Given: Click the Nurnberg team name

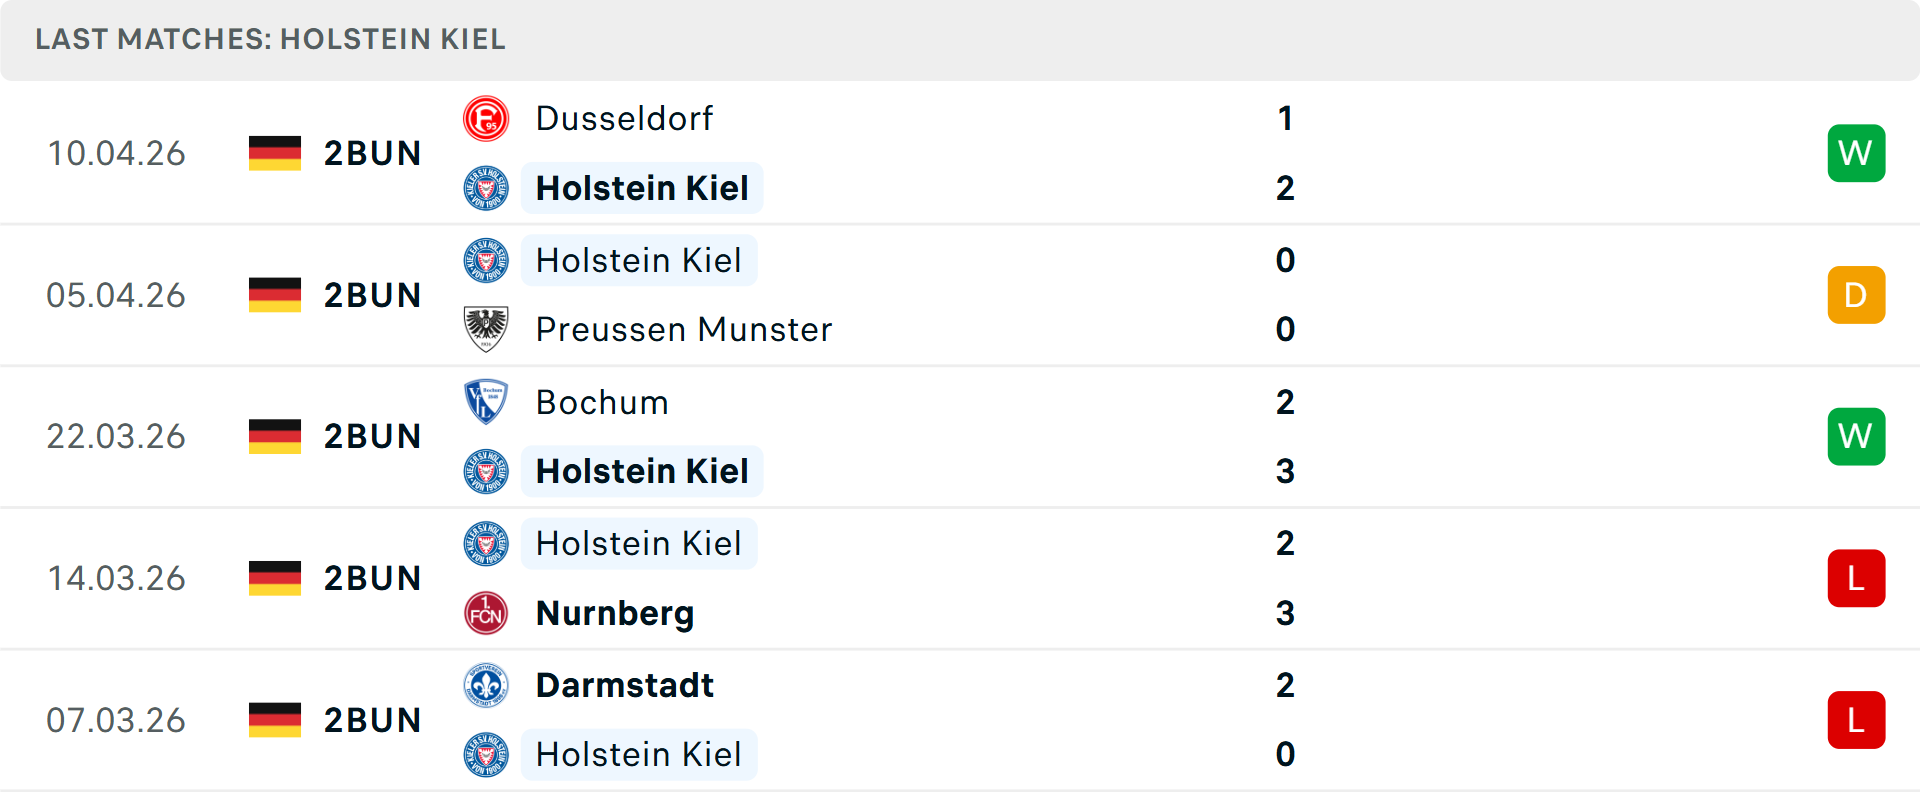Looking at the screenshot, I should pos(614,613).
